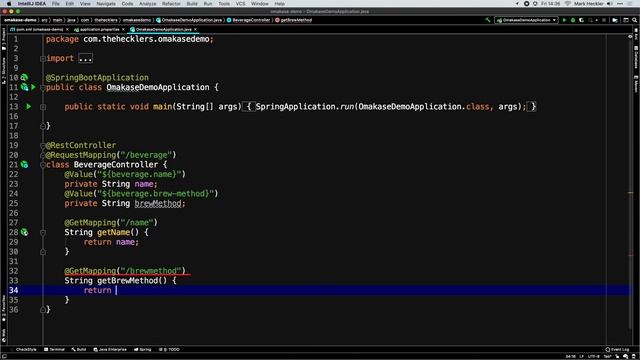The width and height of the screenshot is (640, 360).
Task: Open the OmakaseDemoApplication run configuration dropdown
Action: [x=527, y=20]
